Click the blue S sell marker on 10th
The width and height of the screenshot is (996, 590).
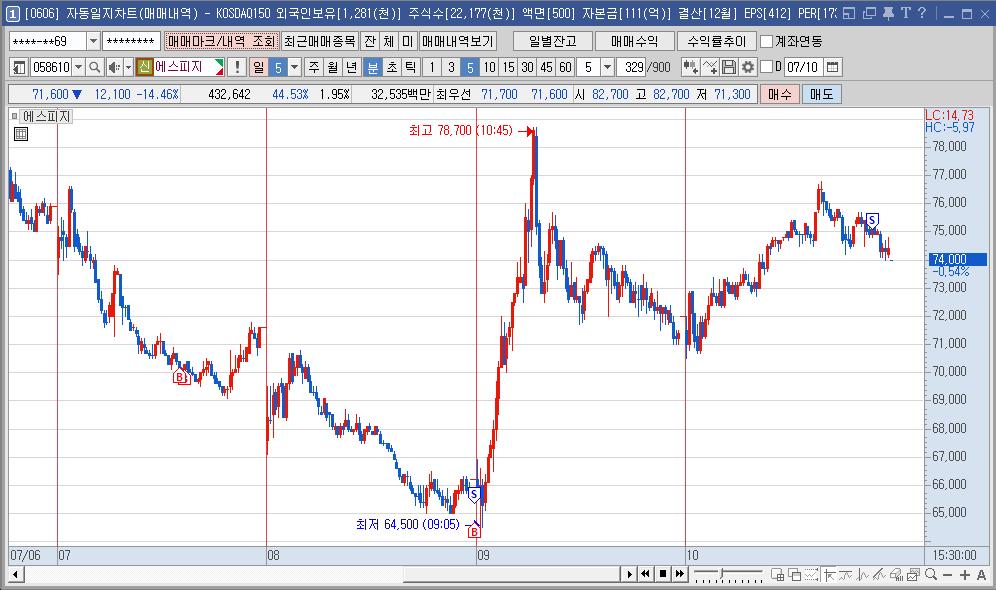click(872, 221)
